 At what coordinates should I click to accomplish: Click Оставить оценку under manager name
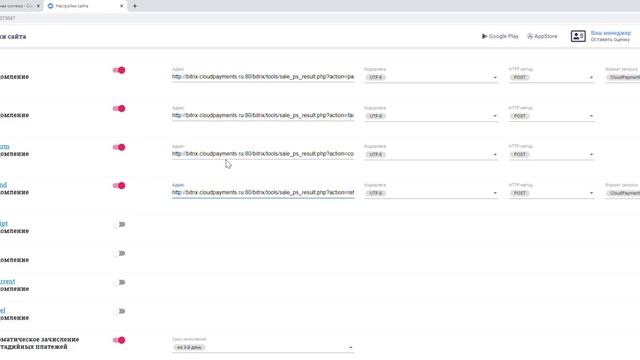tap(610, 40)
